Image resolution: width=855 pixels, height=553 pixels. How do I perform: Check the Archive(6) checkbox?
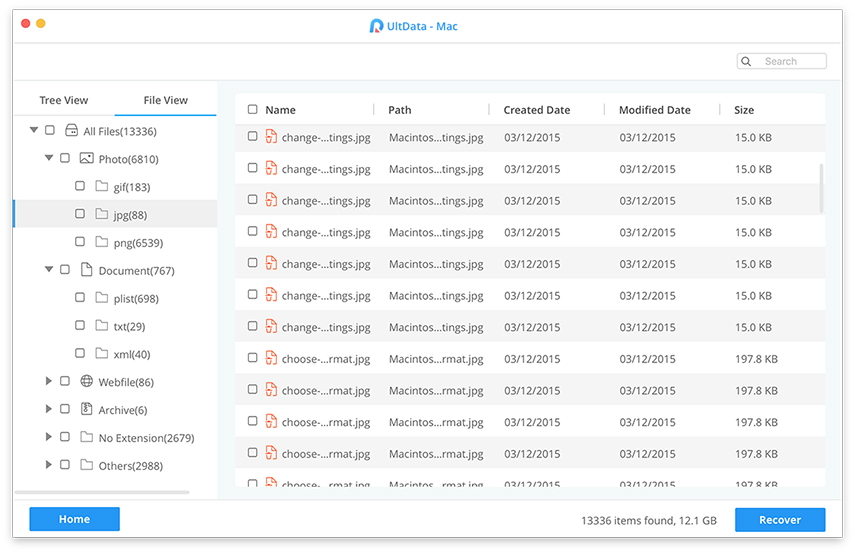click(65, 408)
